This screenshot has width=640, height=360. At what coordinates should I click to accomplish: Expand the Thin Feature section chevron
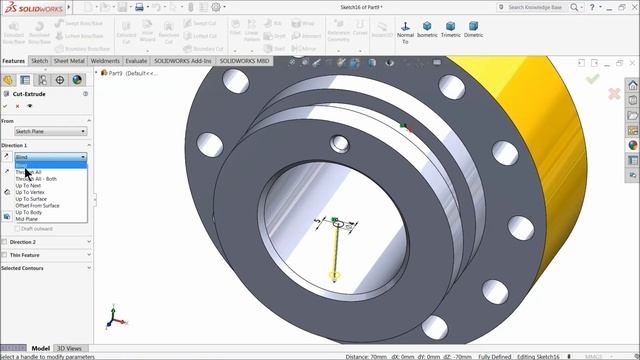89,255
